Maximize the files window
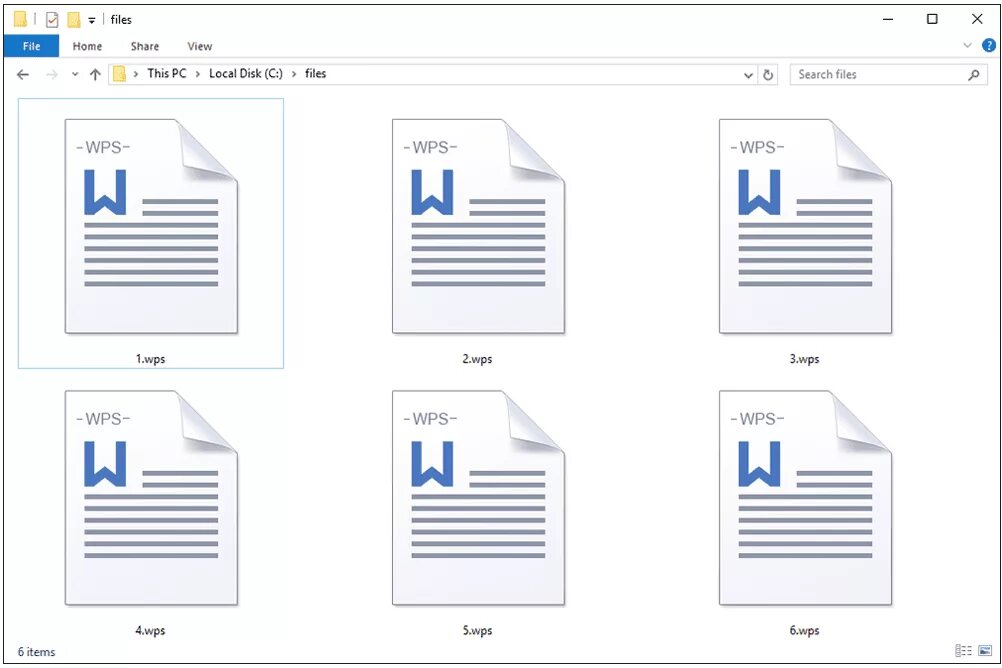The height and width of the screenshot is (668, 1002). pos(932,19)
